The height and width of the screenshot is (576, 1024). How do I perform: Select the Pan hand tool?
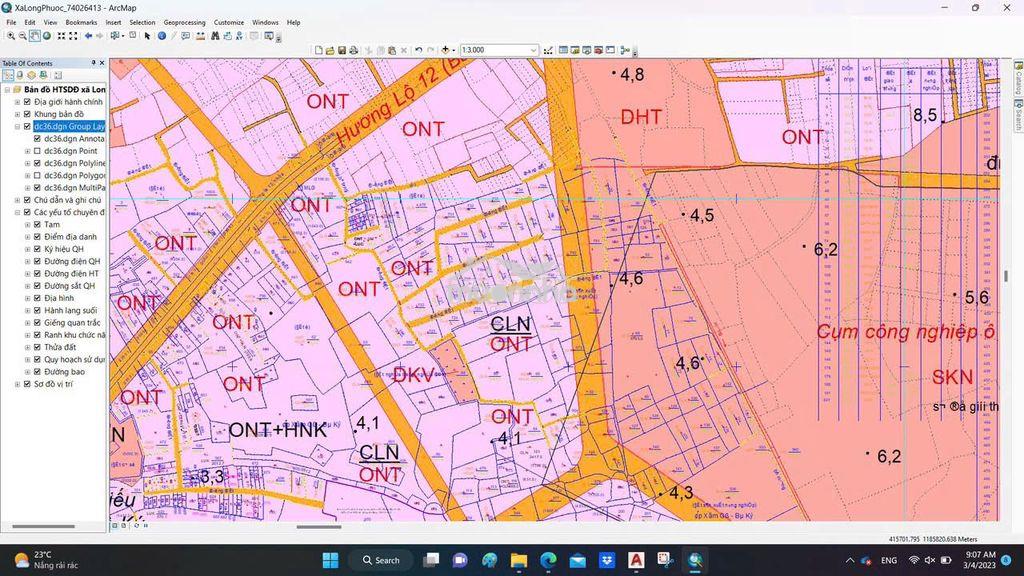tap(35, 36)
